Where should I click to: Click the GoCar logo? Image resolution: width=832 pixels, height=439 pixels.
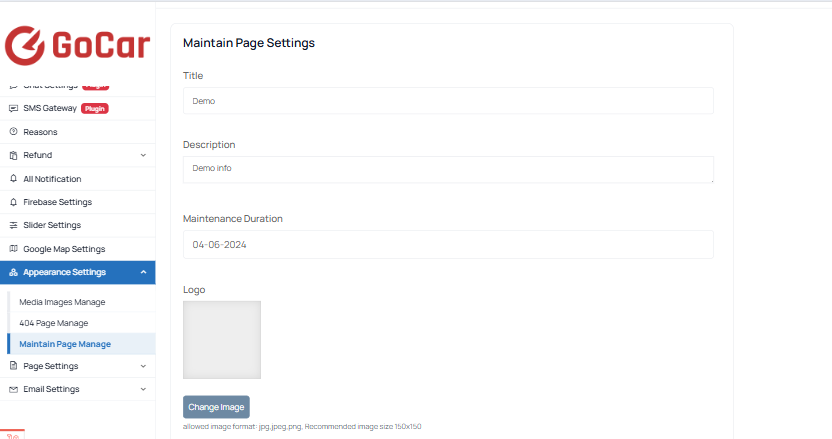coord(77,46)
